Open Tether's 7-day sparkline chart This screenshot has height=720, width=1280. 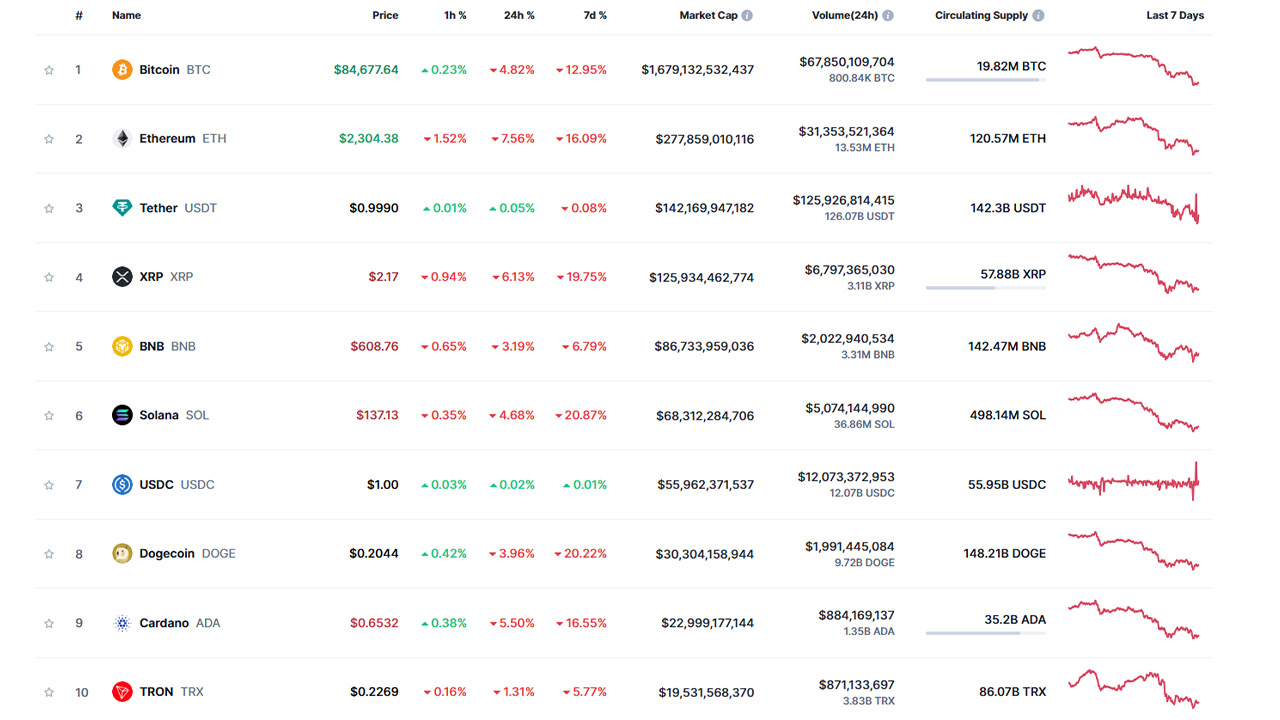tap(1133, 204)
